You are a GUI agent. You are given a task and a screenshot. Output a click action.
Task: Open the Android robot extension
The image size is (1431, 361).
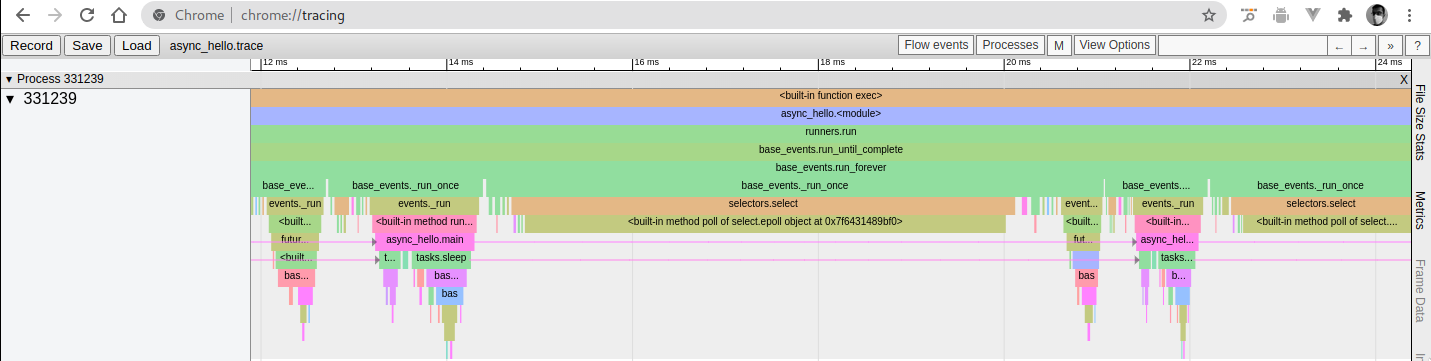1280,15
